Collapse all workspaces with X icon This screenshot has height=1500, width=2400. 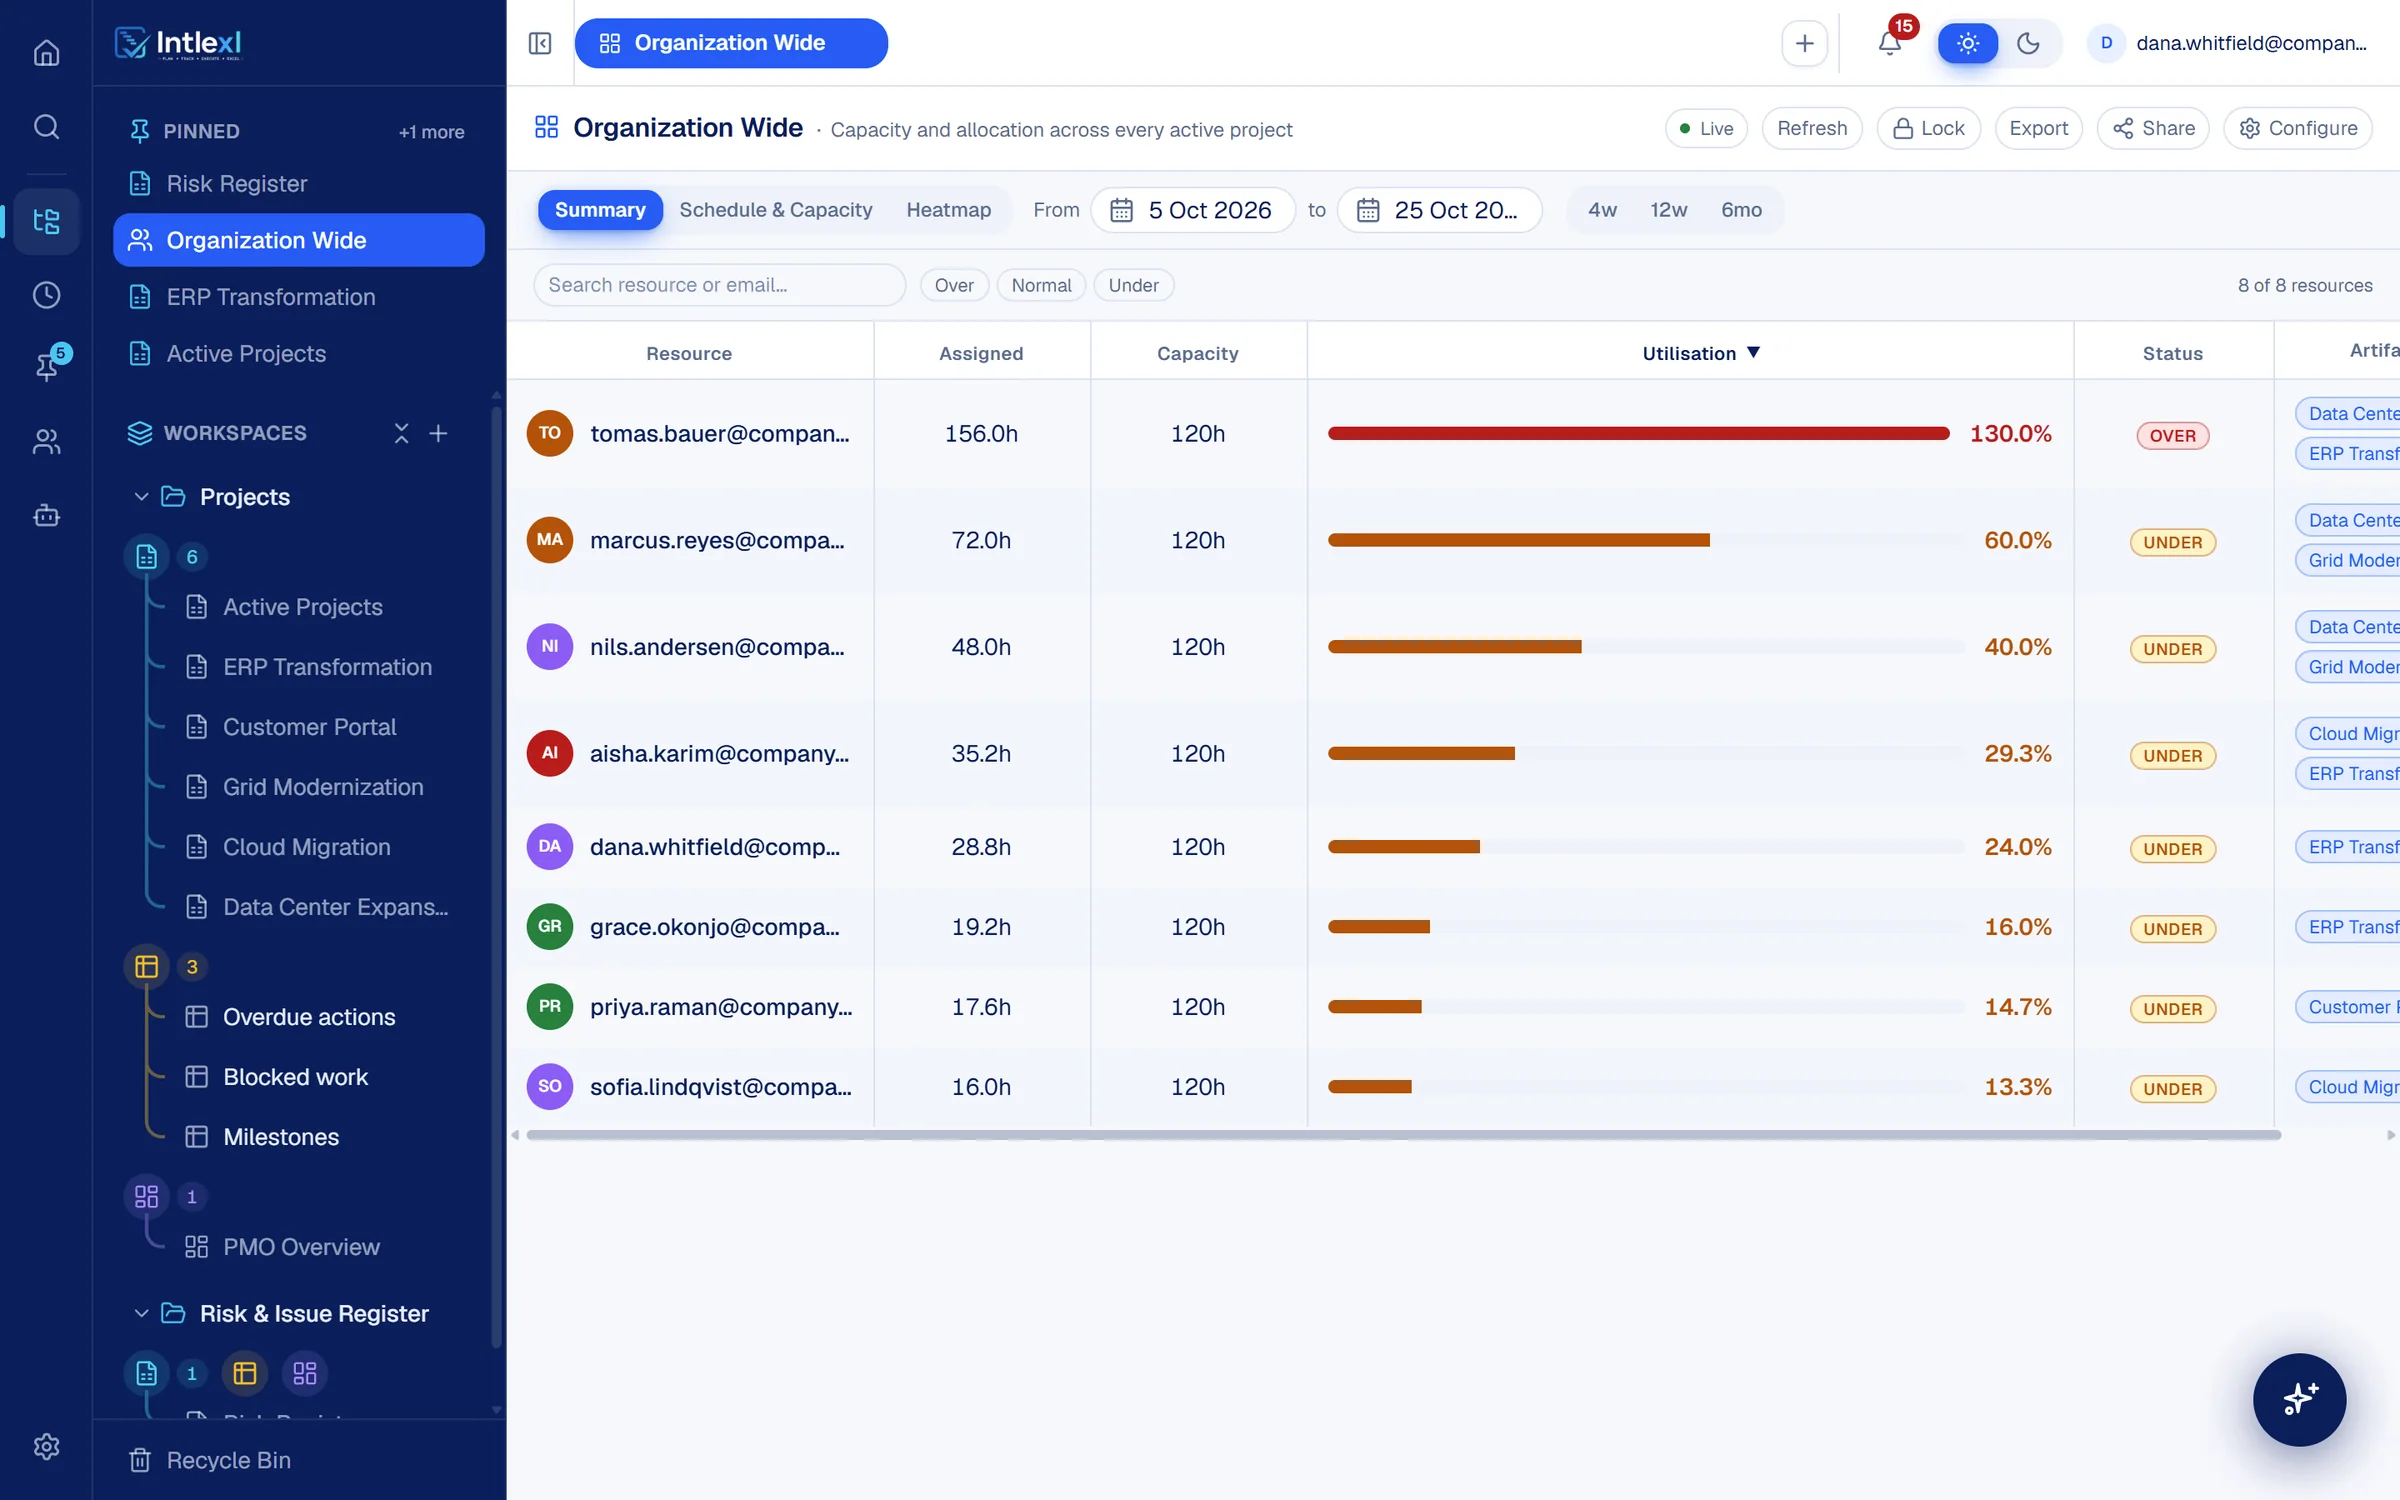click(x=401, y=433)
